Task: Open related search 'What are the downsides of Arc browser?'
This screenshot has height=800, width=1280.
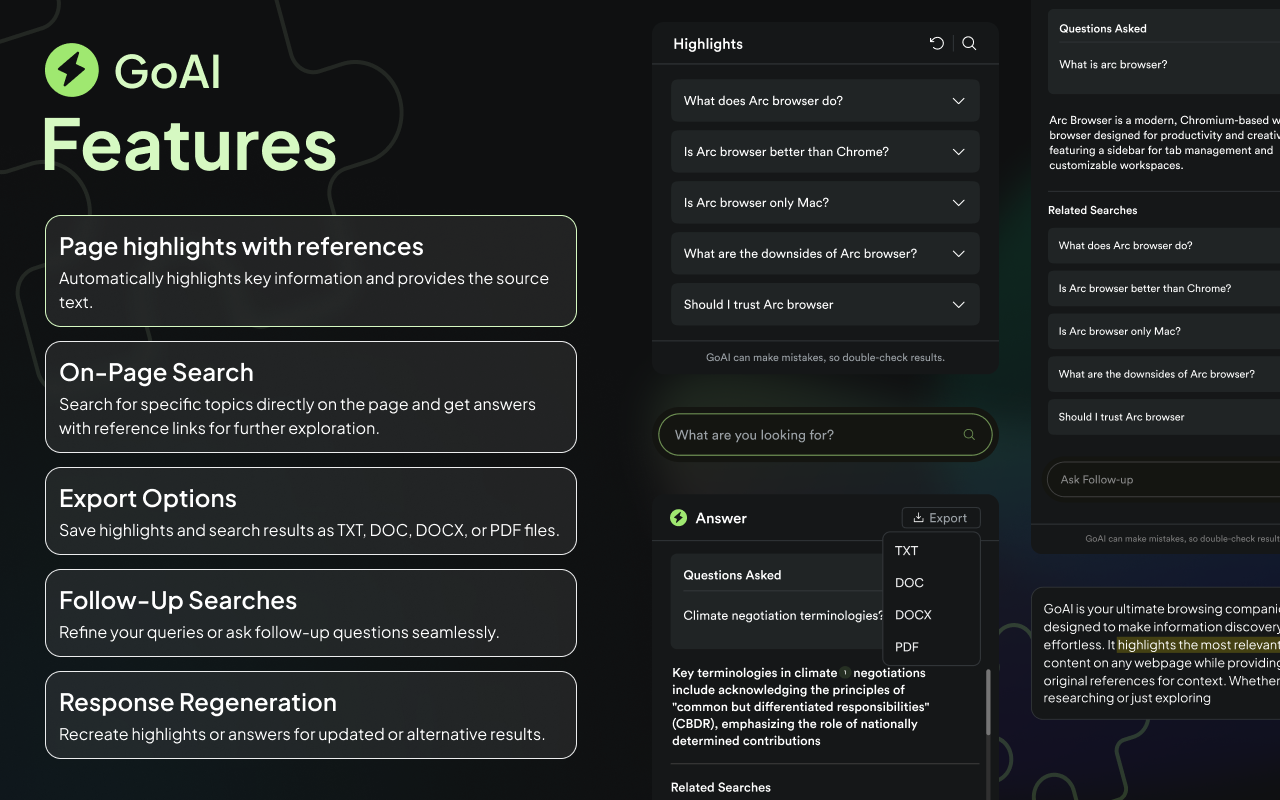Action: tap(1164, 375)
